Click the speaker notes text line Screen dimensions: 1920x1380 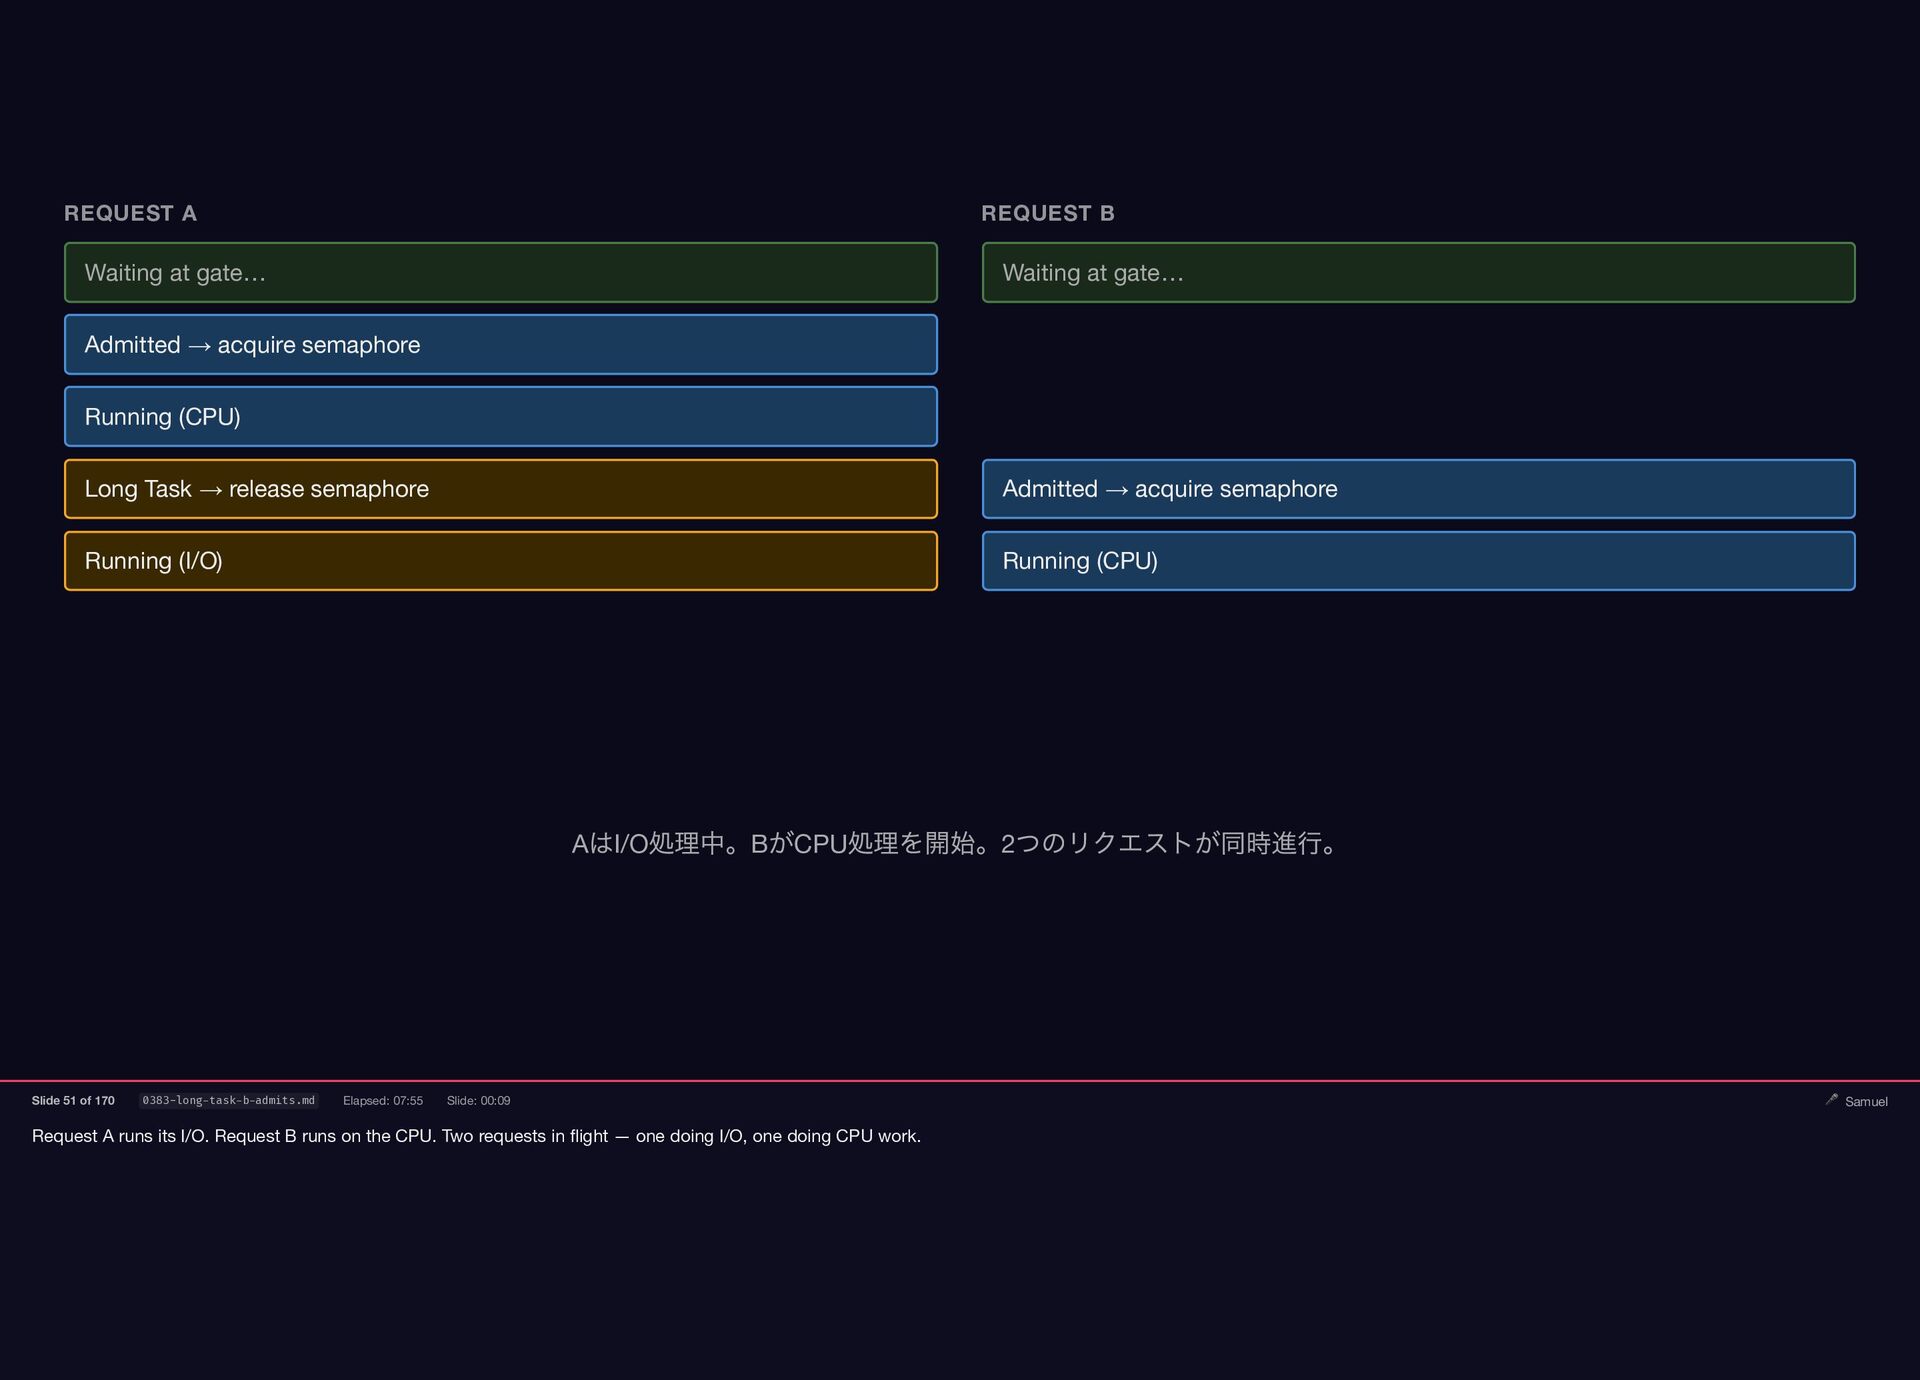[x=476, y=1136]
